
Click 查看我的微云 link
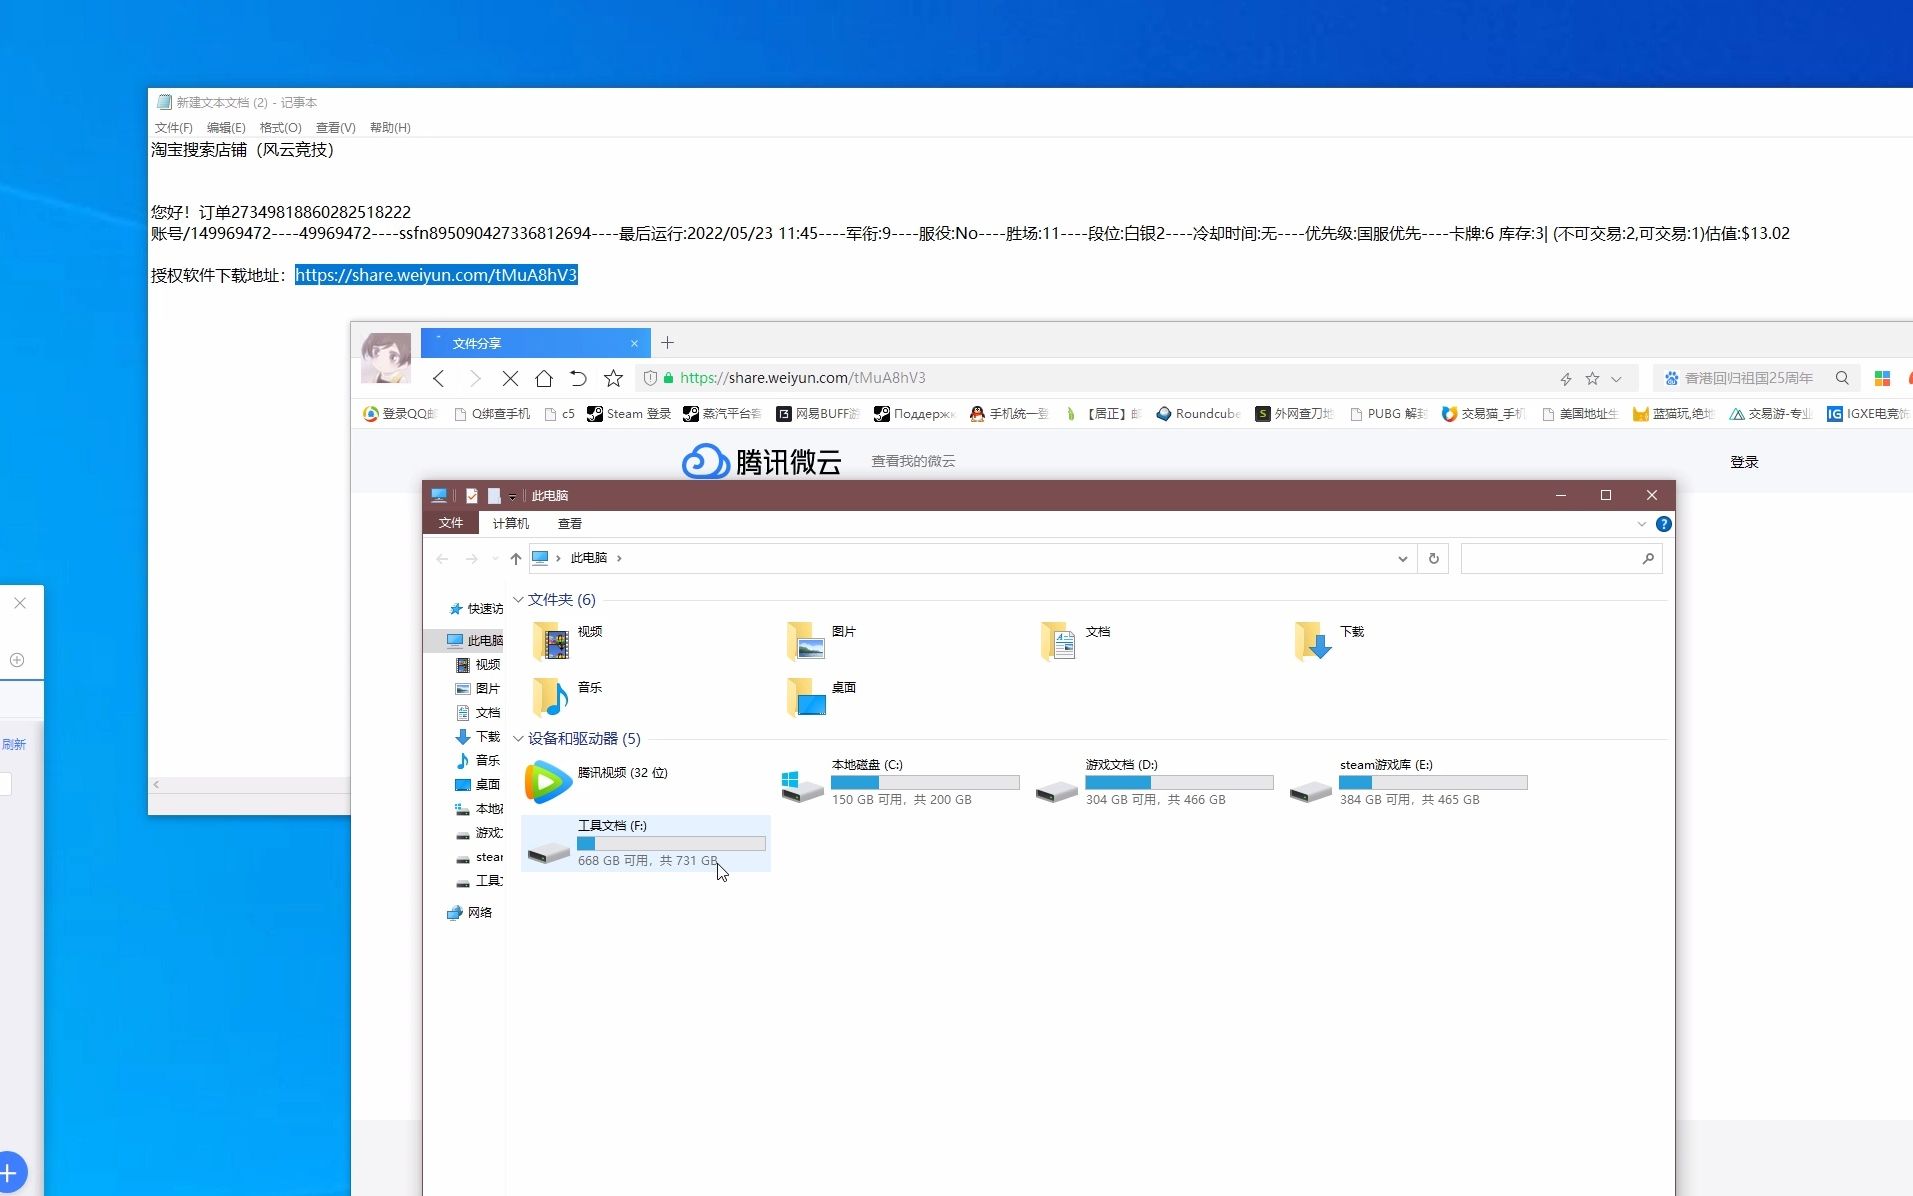(913, 461)
